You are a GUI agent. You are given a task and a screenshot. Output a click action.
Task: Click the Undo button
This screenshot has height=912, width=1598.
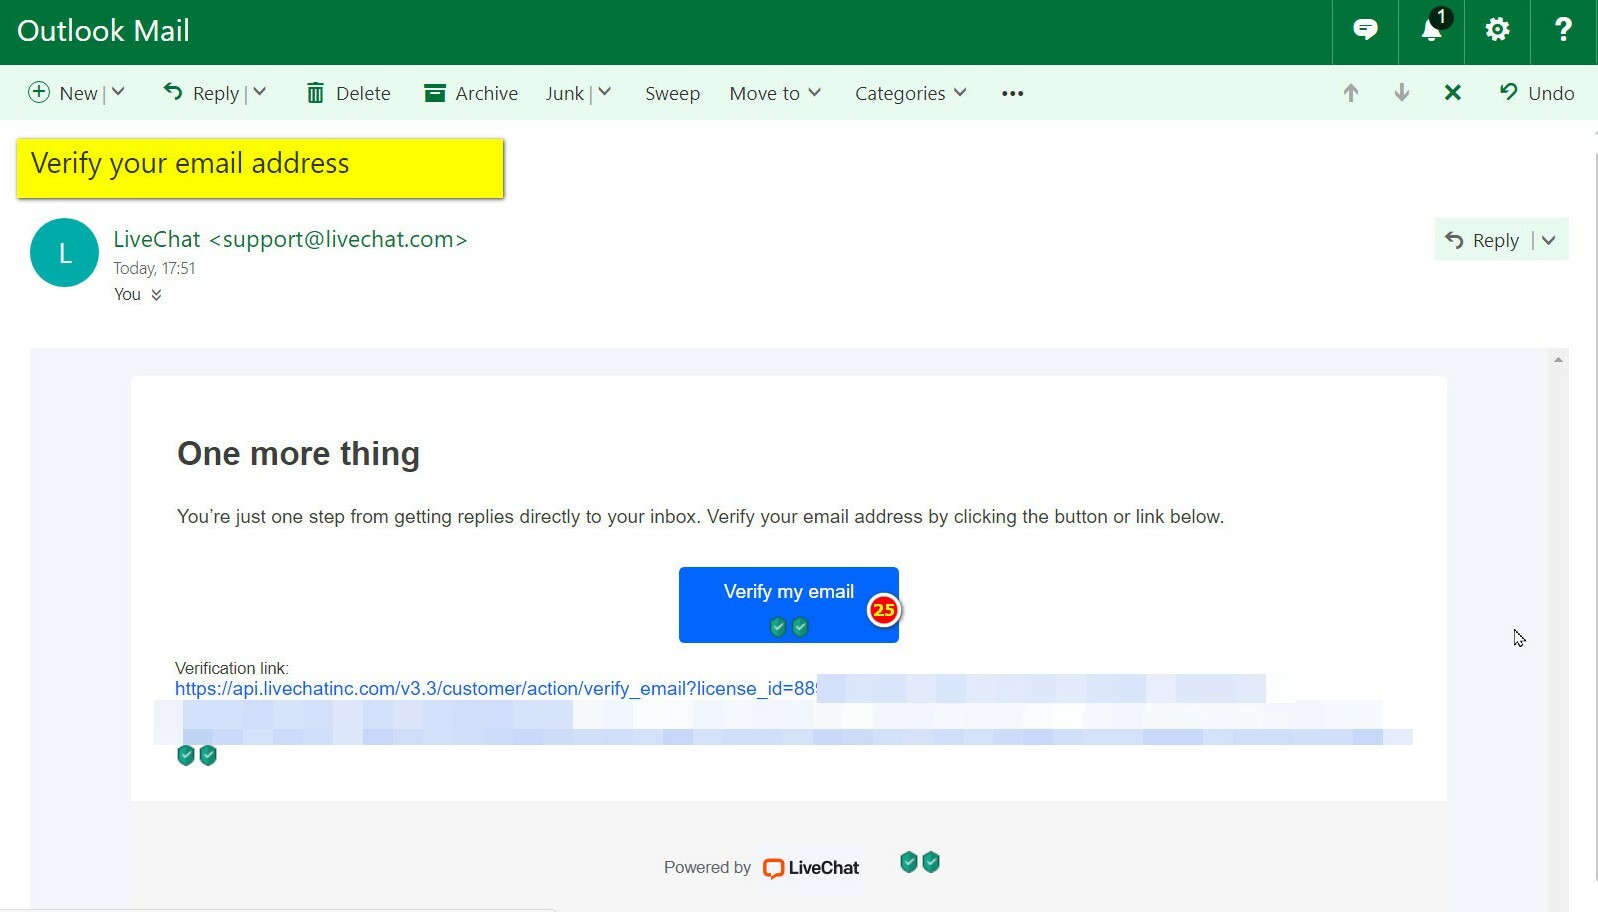coord(1537,93)
